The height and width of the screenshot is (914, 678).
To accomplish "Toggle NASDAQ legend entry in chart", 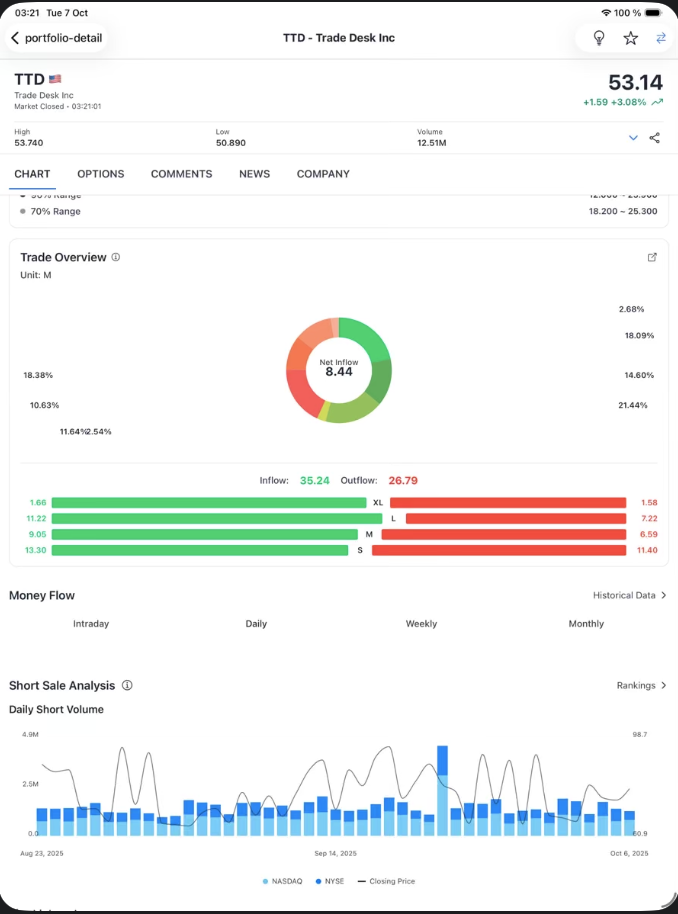I will point(283,881).
